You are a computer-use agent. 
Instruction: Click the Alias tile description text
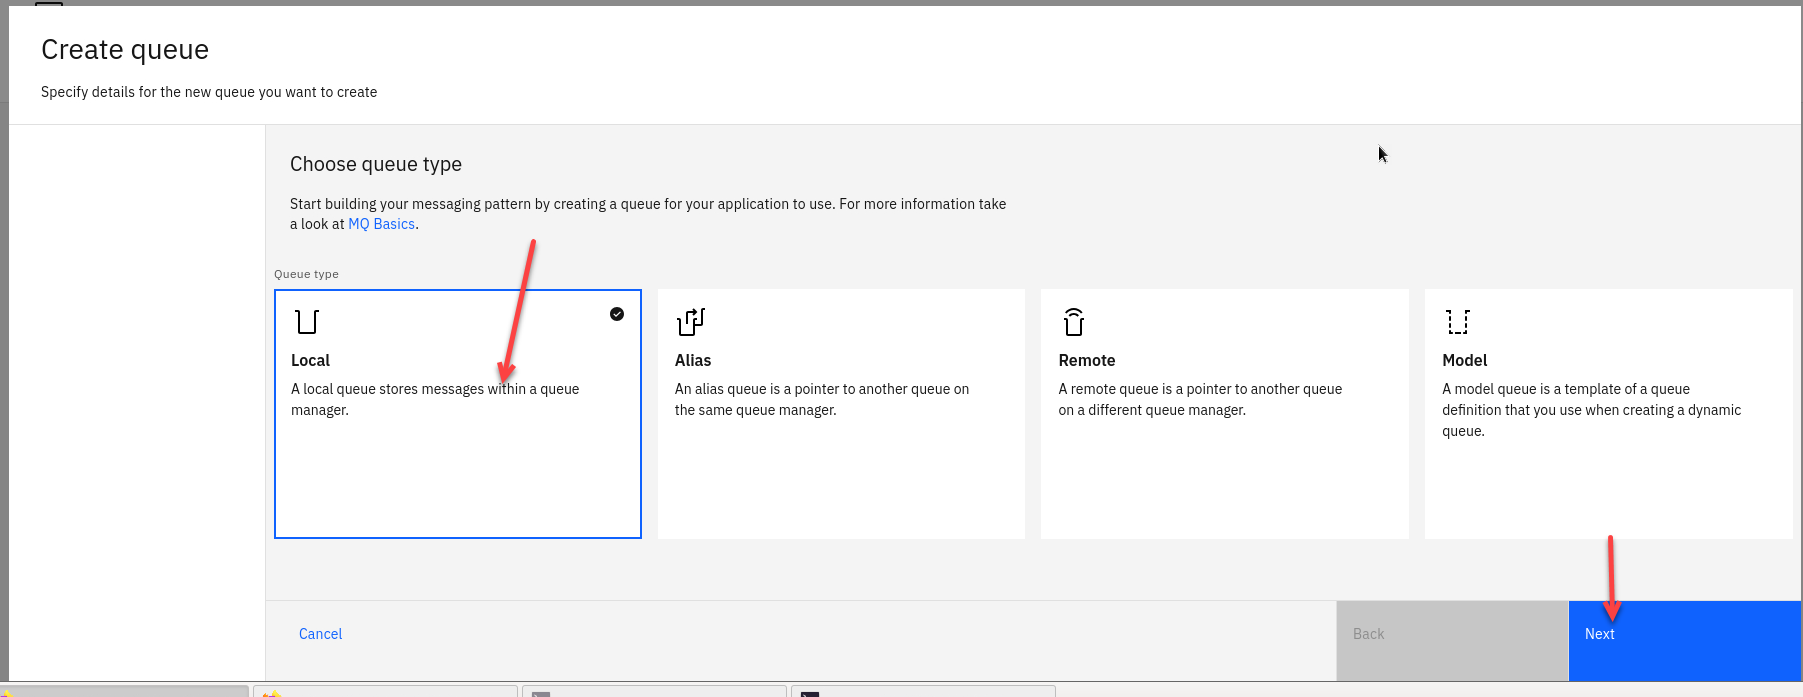[x=821, y=399]
